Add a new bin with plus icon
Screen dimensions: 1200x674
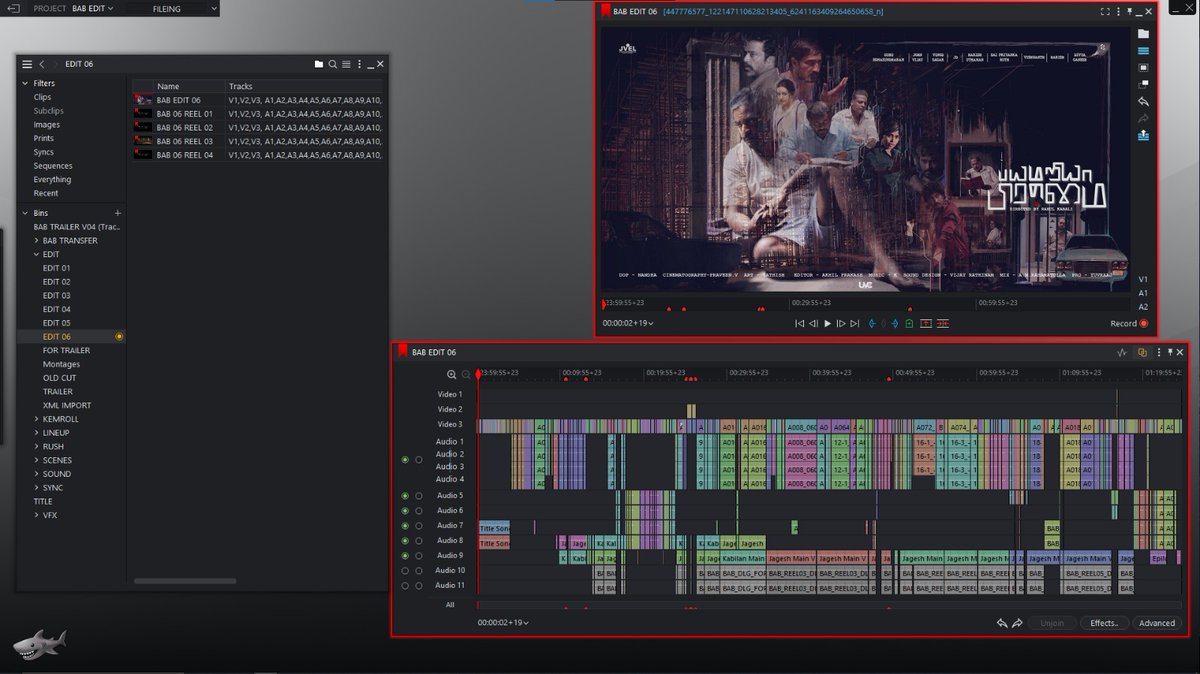(118, 213)
